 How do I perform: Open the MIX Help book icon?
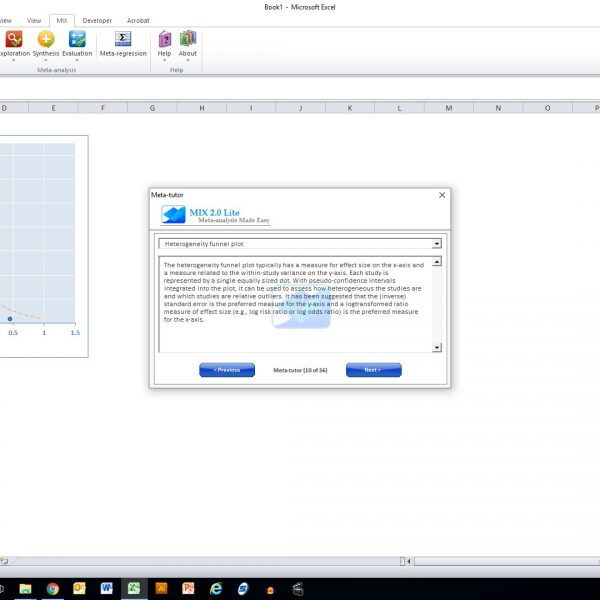click(x=165, y=39)
